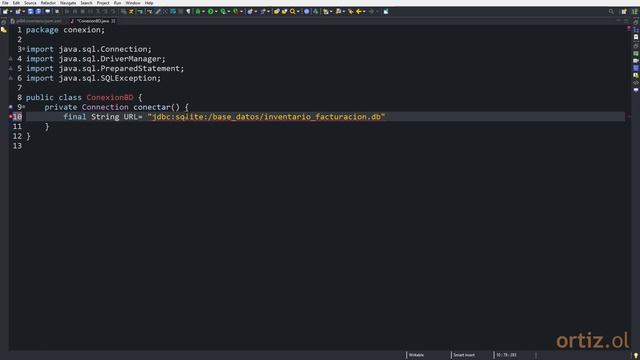Viewport: 640px width, 360px height.
Task: Click the Pin Editor toolbar icon
Action: (386, 11)
